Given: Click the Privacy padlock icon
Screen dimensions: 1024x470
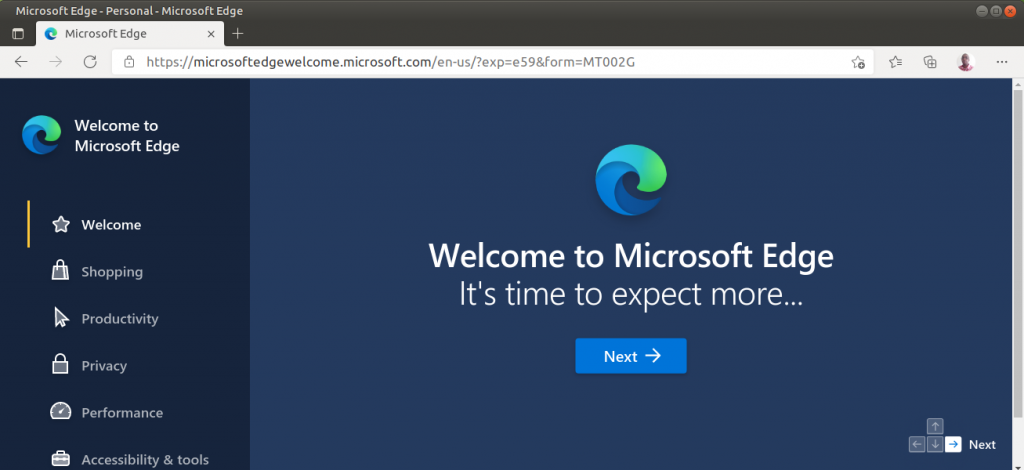Looking at the screenshot, I should [x=60, y=364].
